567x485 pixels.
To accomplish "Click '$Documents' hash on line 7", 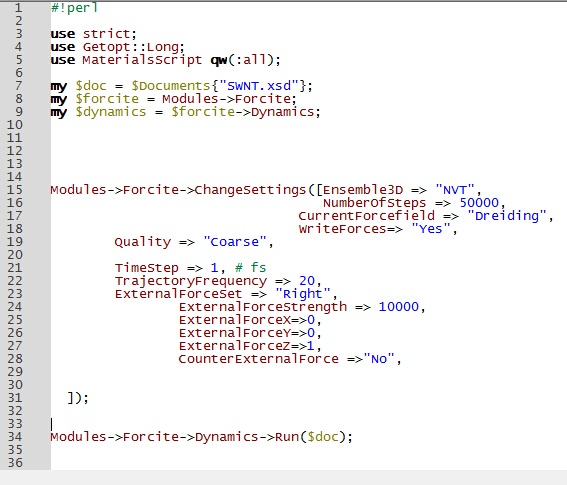I will 171,86.
